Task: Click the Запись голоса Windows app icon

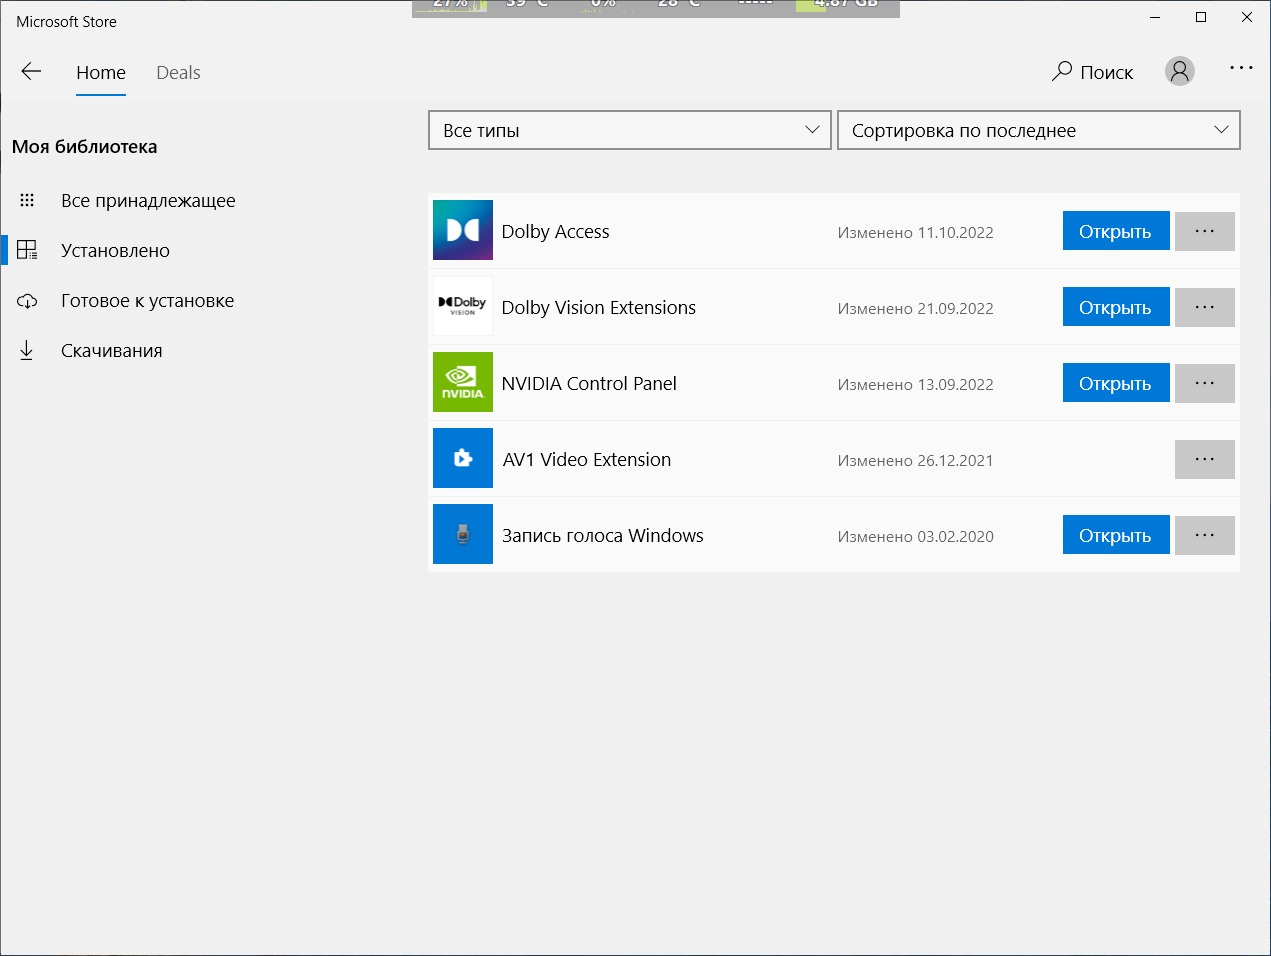Action: click(x=463, y=534)
